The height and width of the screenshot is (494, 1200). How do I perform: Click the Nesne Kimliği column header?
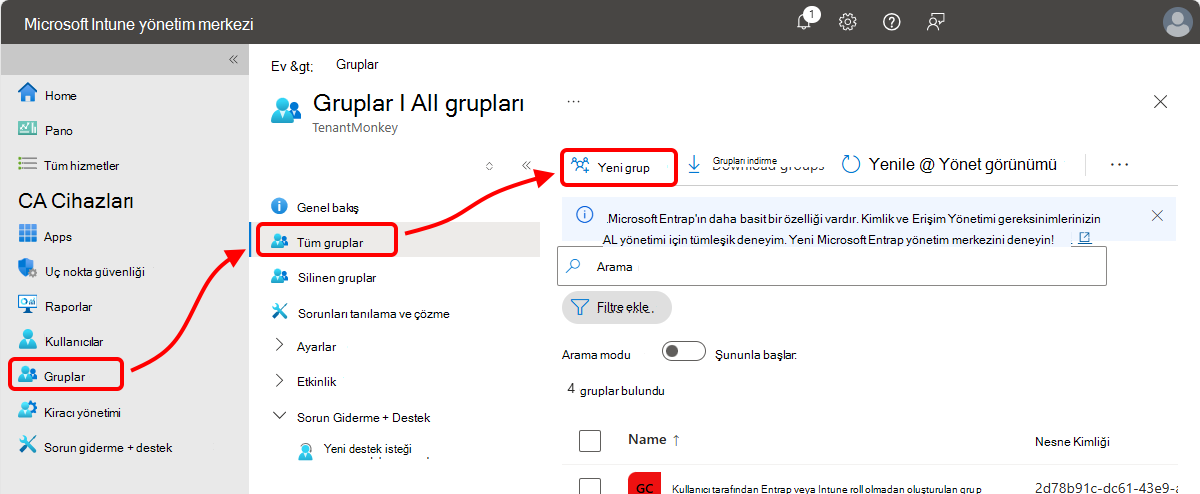coord(1072,441)
